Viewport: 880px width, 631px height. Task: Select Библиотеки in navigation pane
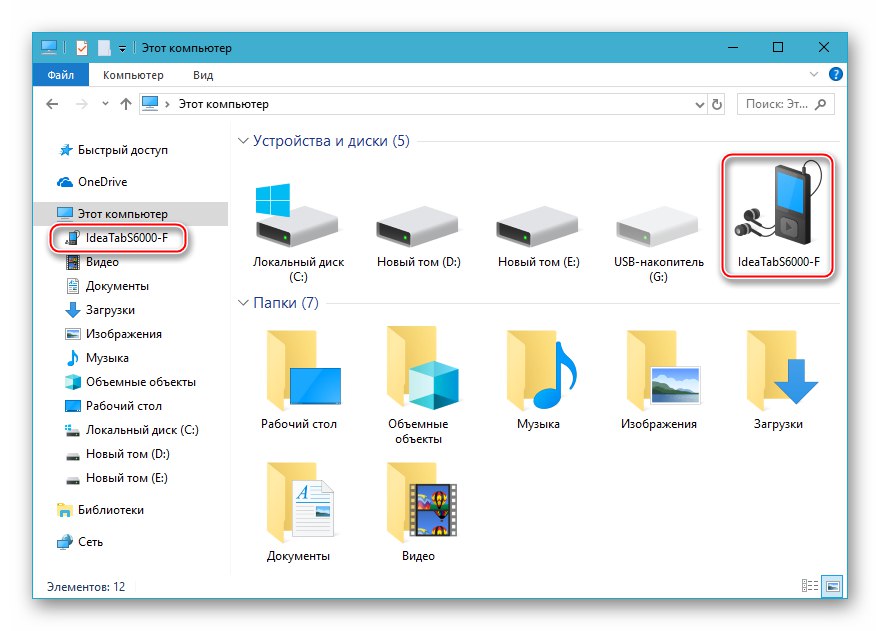click(x=101, y=510)
